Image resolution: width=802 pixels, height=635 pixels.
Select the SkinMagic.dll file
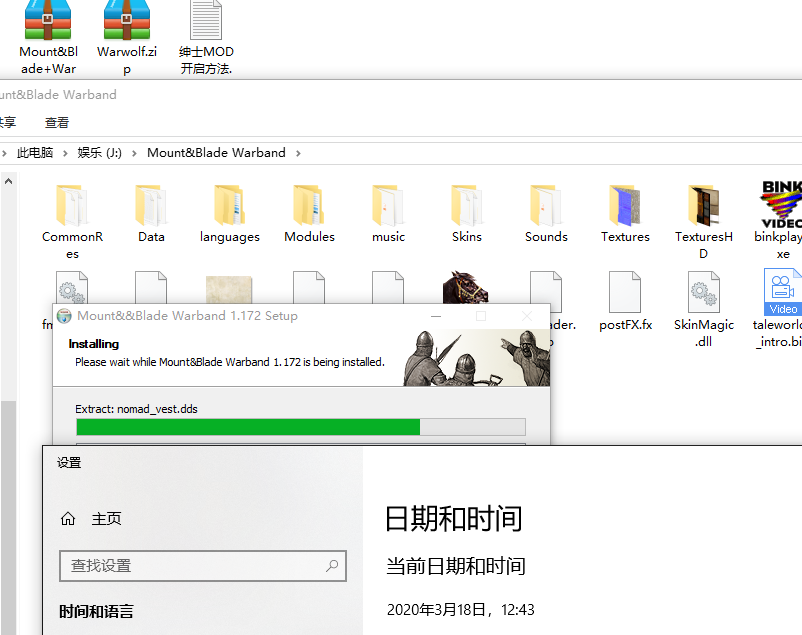pos(704,310)
